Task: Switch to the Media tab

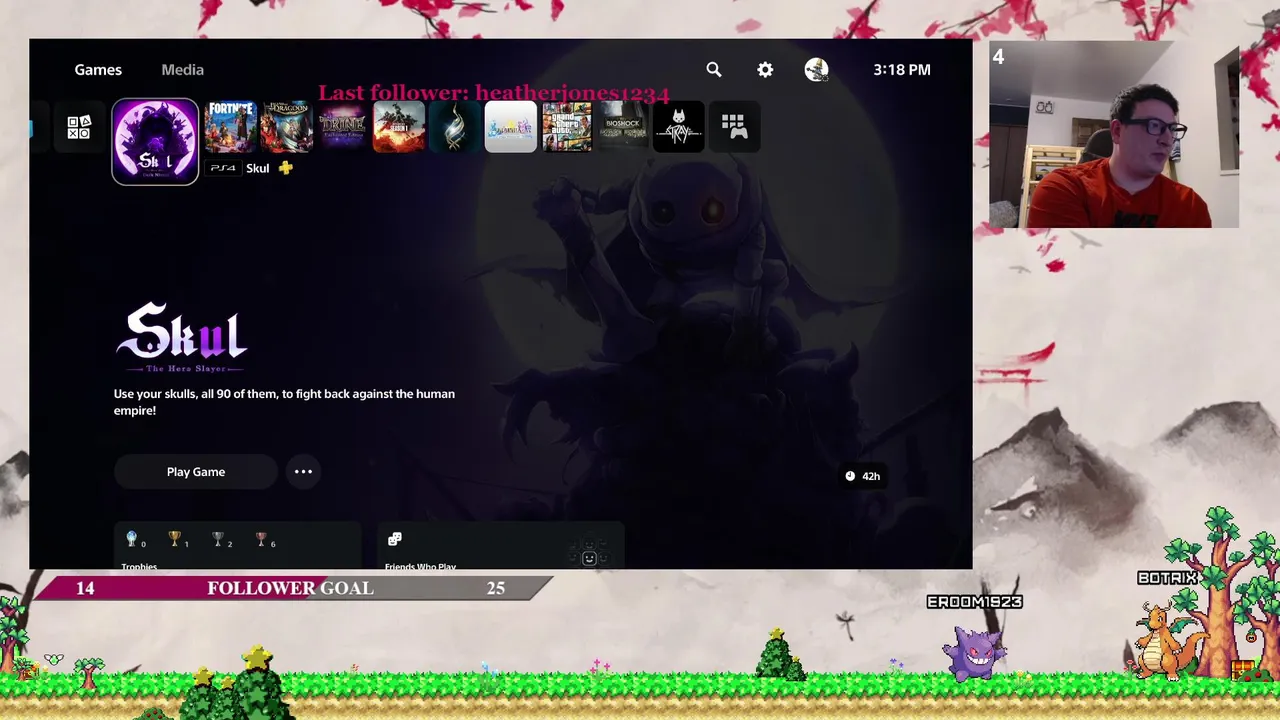Action: click(x=182, y=69)
